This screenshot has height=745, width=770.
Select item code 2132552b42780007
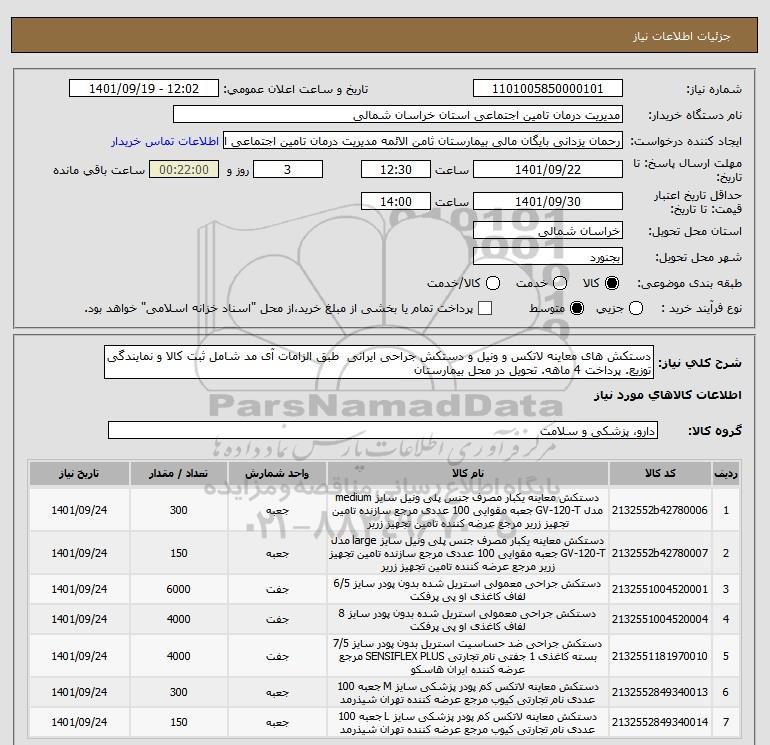pyautogui.click(x=660, y=553)
